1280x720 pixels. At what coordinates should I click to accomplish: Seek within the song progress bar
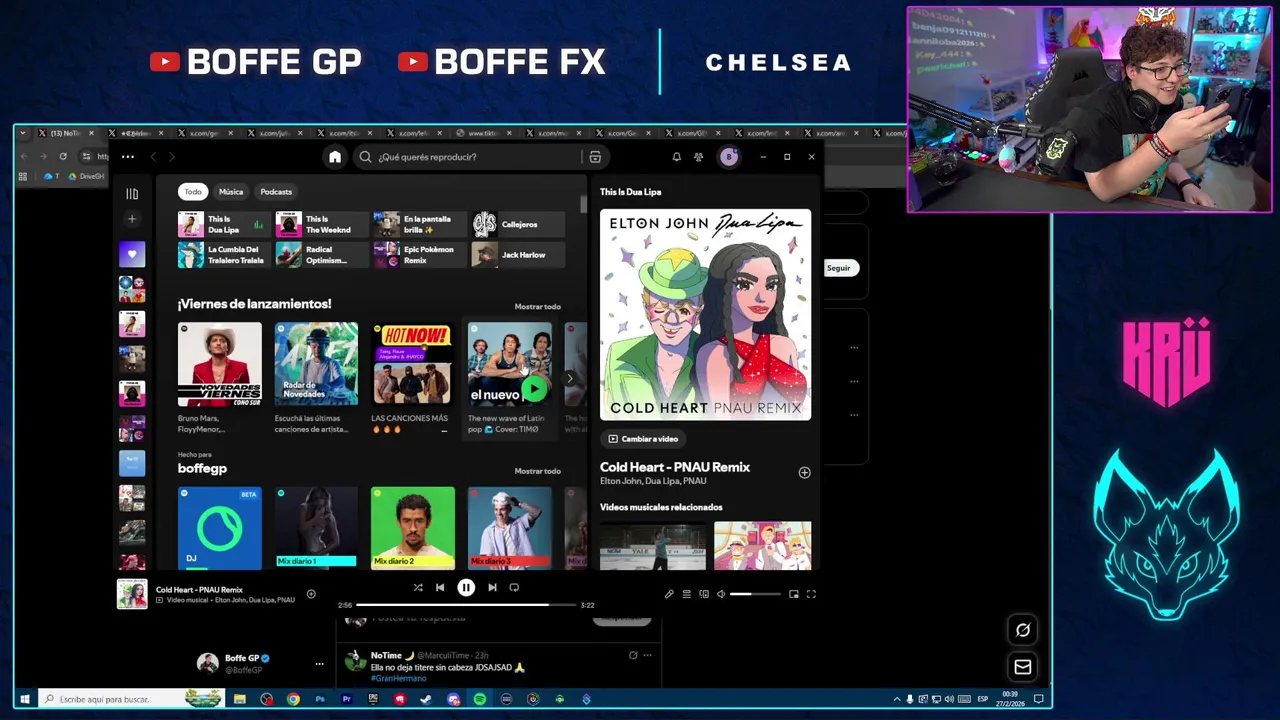point(467,605)
